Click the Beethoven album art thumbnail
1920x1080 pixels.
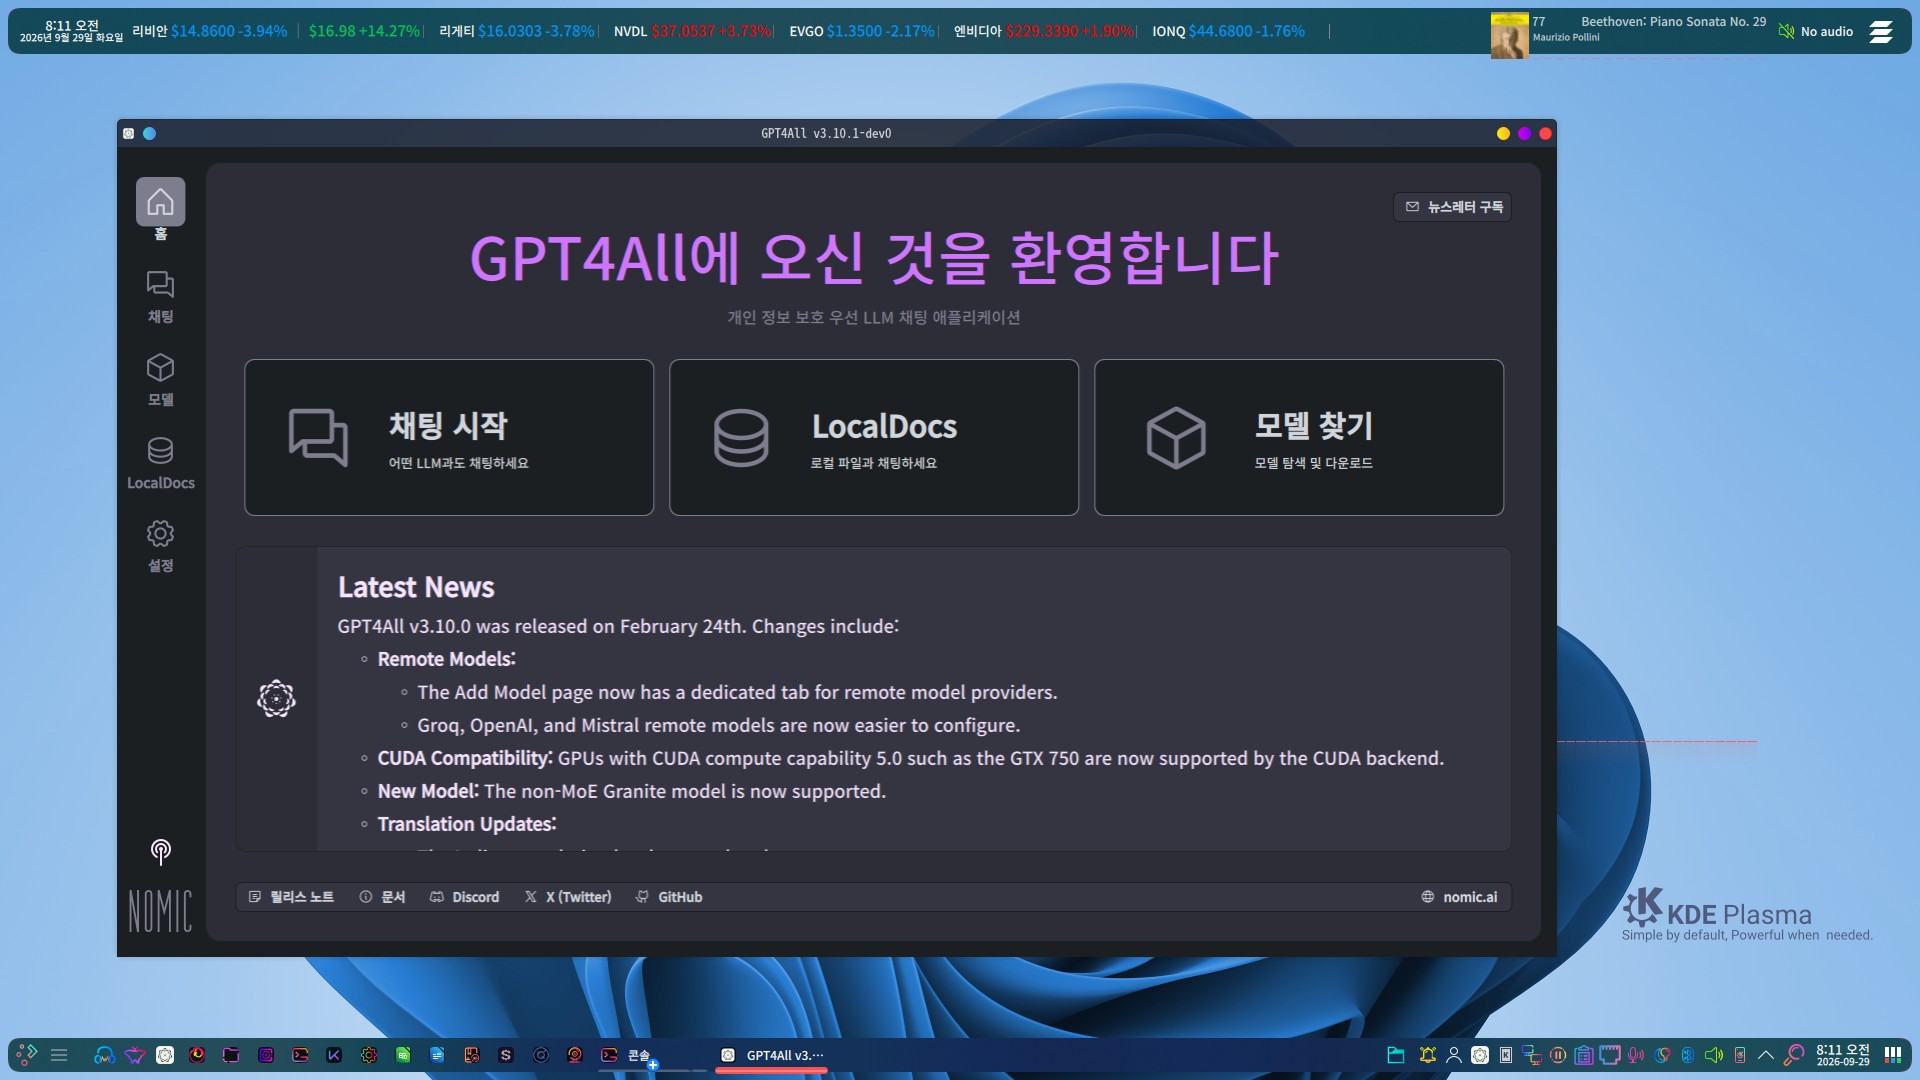(1509, 35)
